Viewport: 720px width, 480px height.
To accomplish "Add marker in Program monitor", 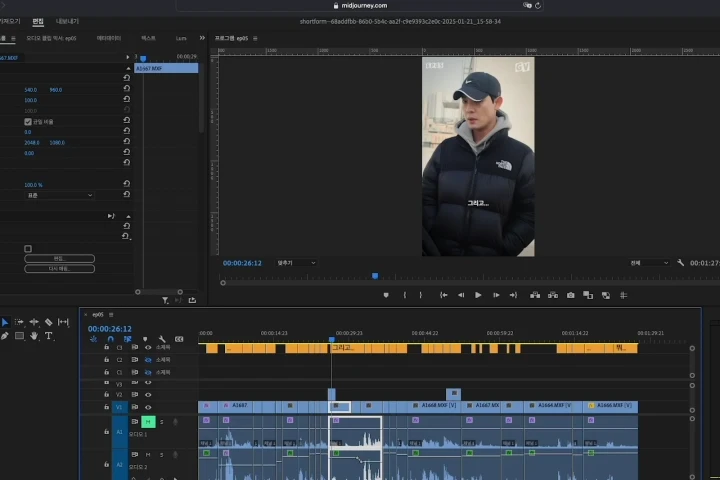I will pyautogui.click(x=386, y=295).
